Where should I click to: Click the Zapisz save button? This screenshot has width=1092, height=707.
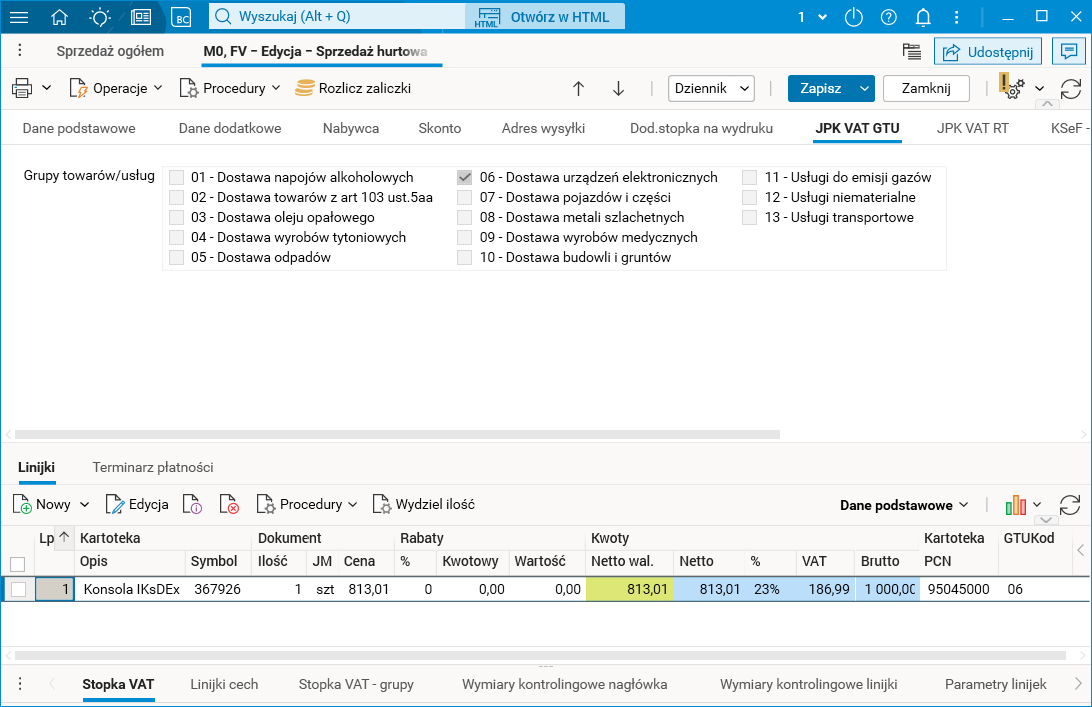(821, 88)
